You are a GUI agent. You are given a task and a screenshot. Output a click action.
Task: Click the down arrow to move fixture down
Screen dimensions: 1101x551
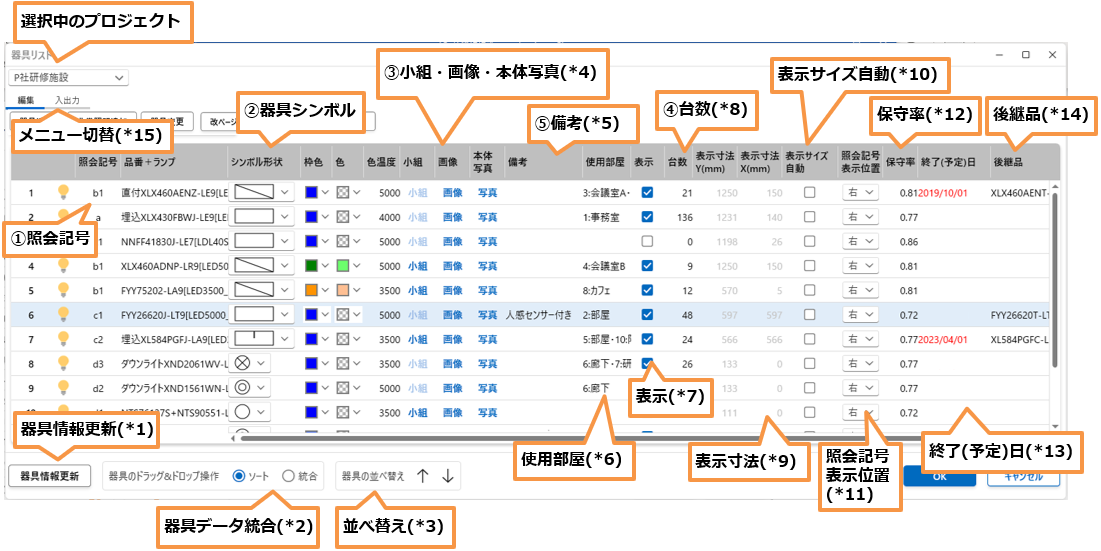[x=447, y=476]
